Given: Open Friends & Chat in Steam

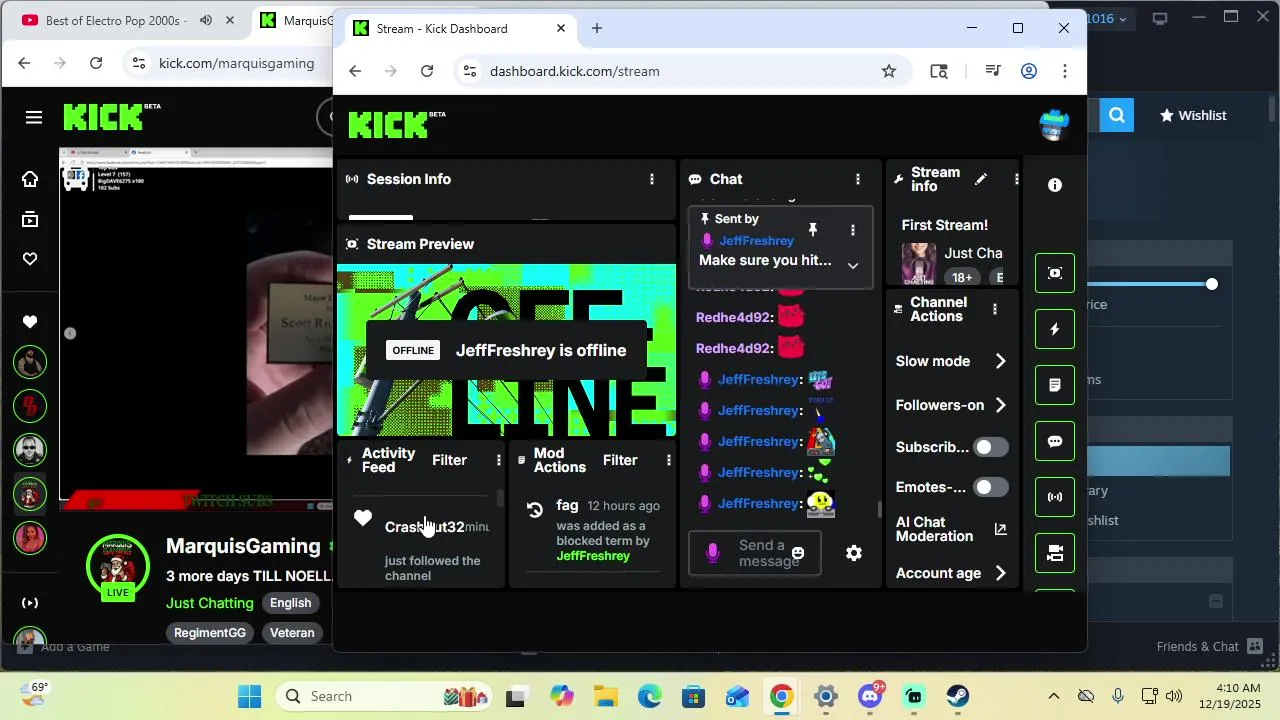Looking at the screenshot, I should [1209, 646].
